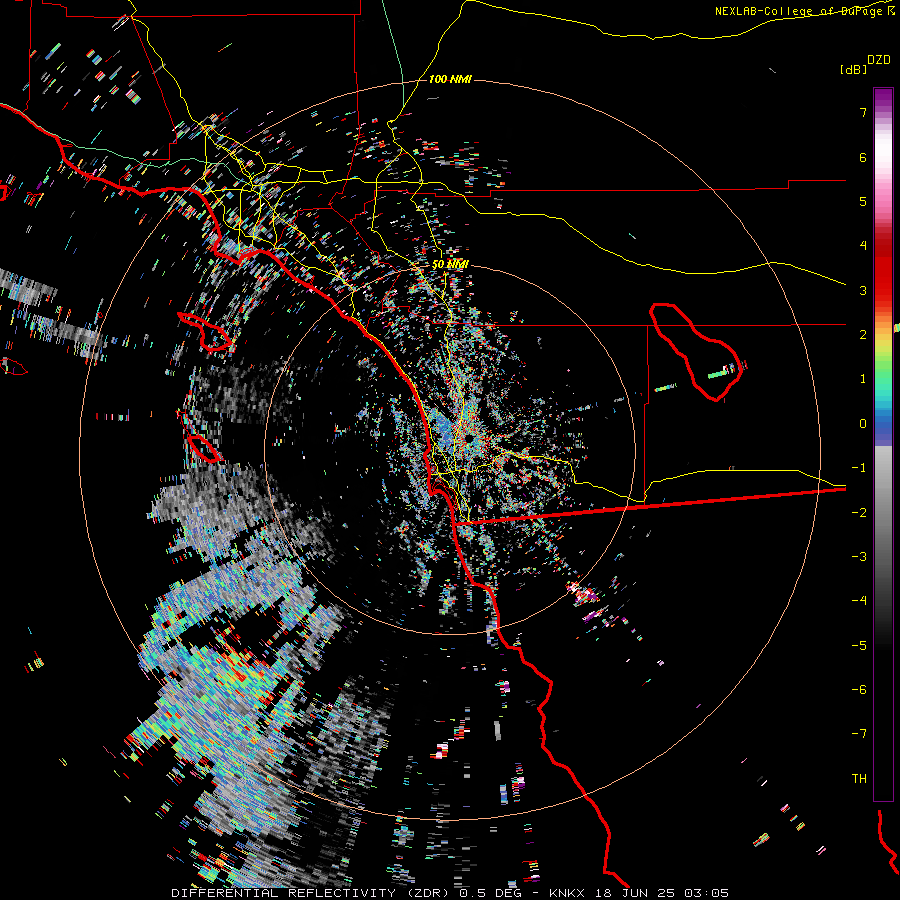Viewport: 900px width, 900px height.
Task: Click the 4 dB scale value
Action: tap(863, 246)
